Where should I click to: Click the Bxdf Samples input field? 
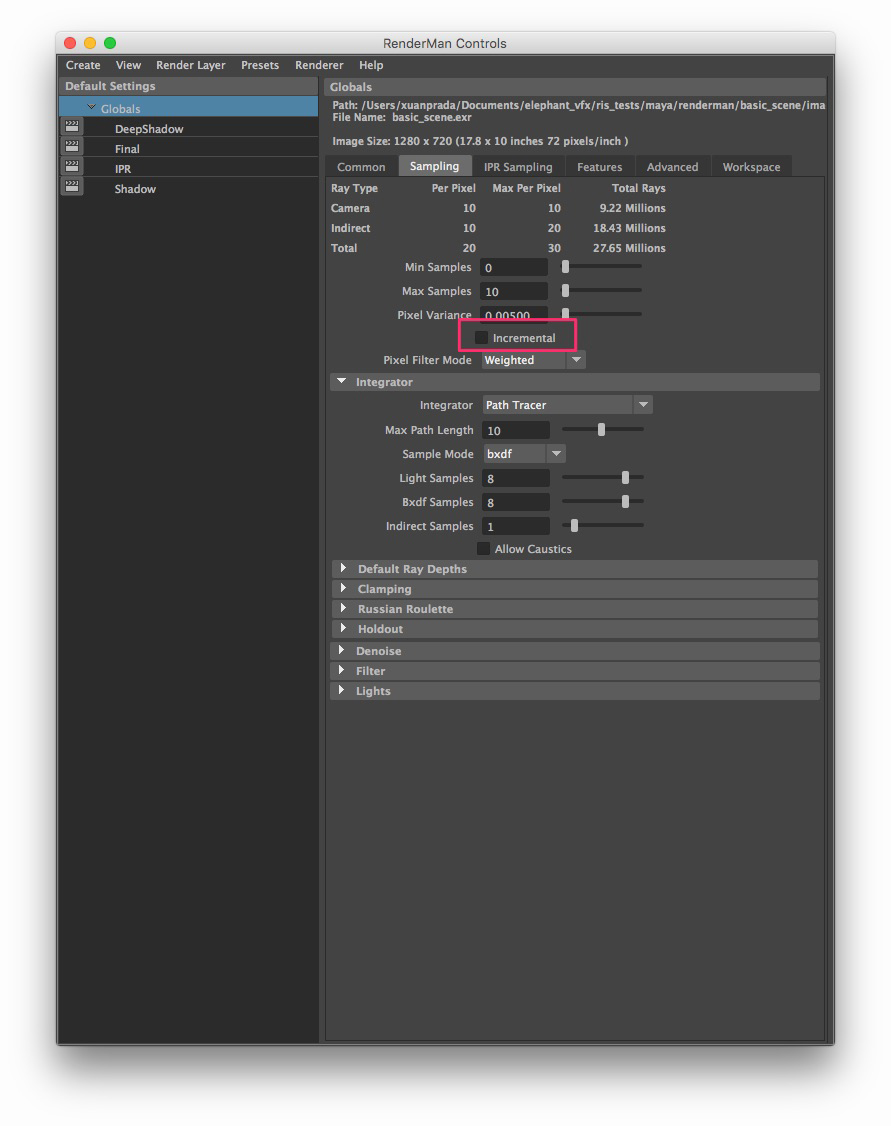(516, 502)
